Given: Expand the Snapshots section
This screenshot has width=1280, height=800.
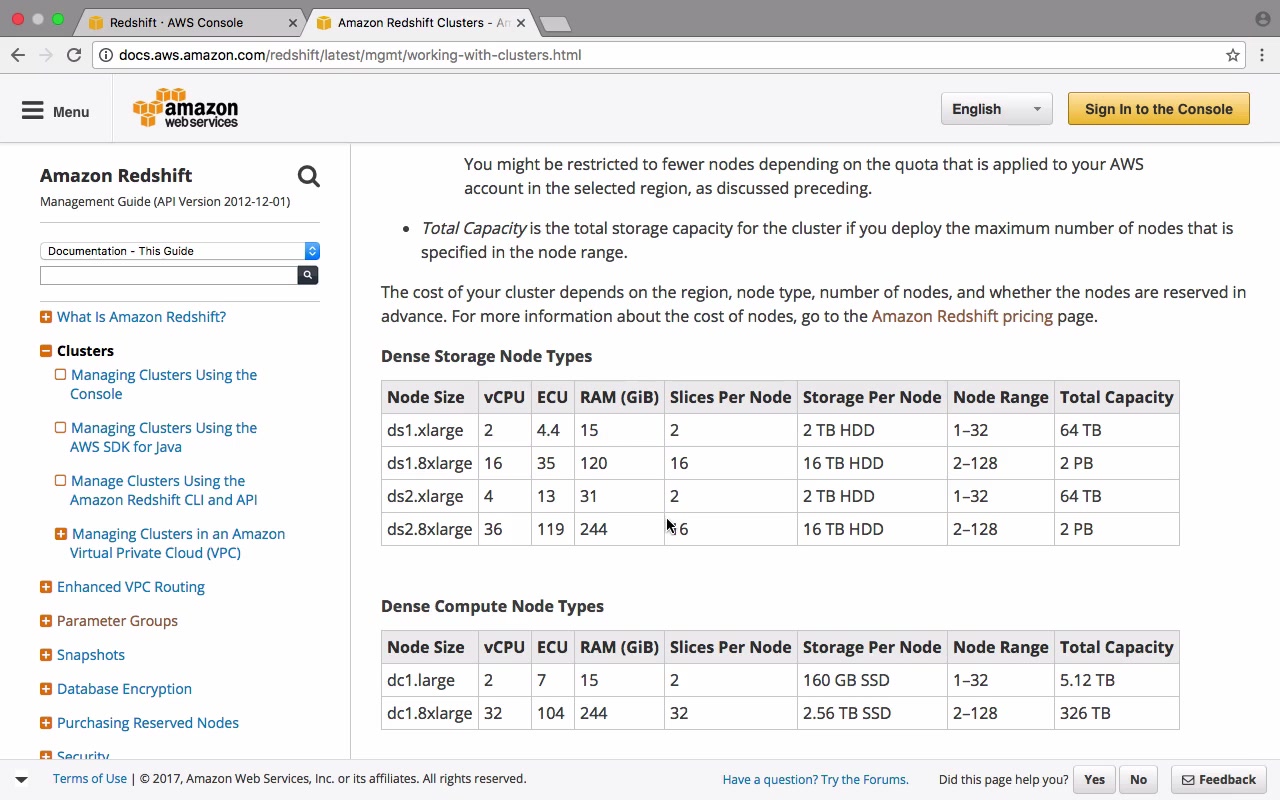Looking at the screenshot, I should [x=46, y=655].
